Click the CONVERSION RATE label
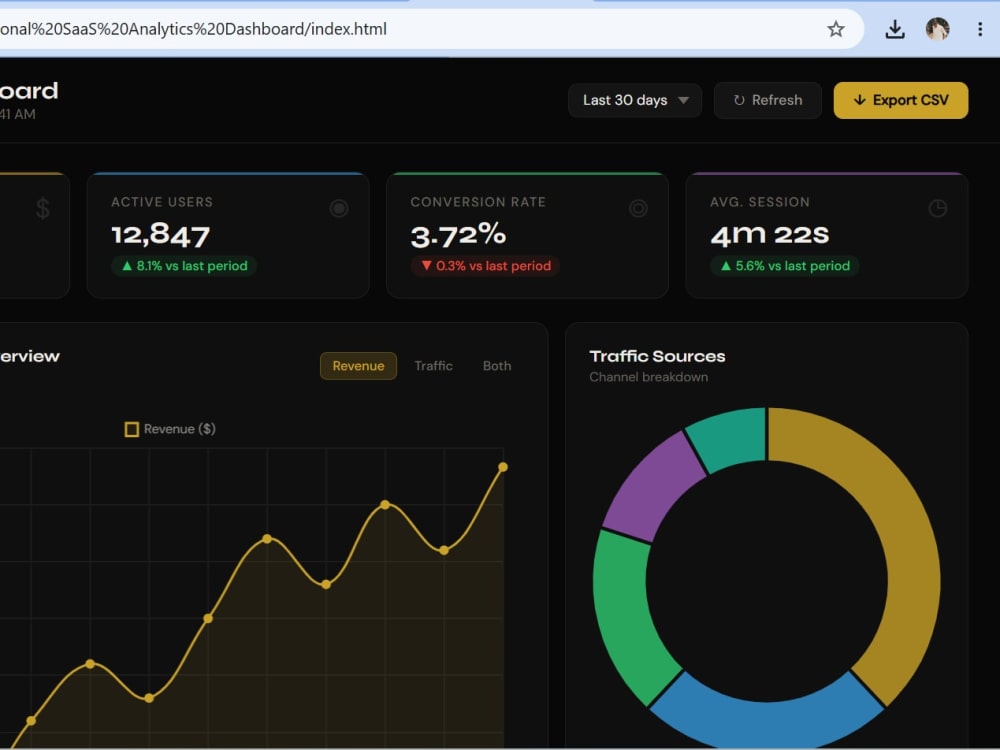Image resolution: width=1000 pixels, height=750 pixels. tap(478, 202)
